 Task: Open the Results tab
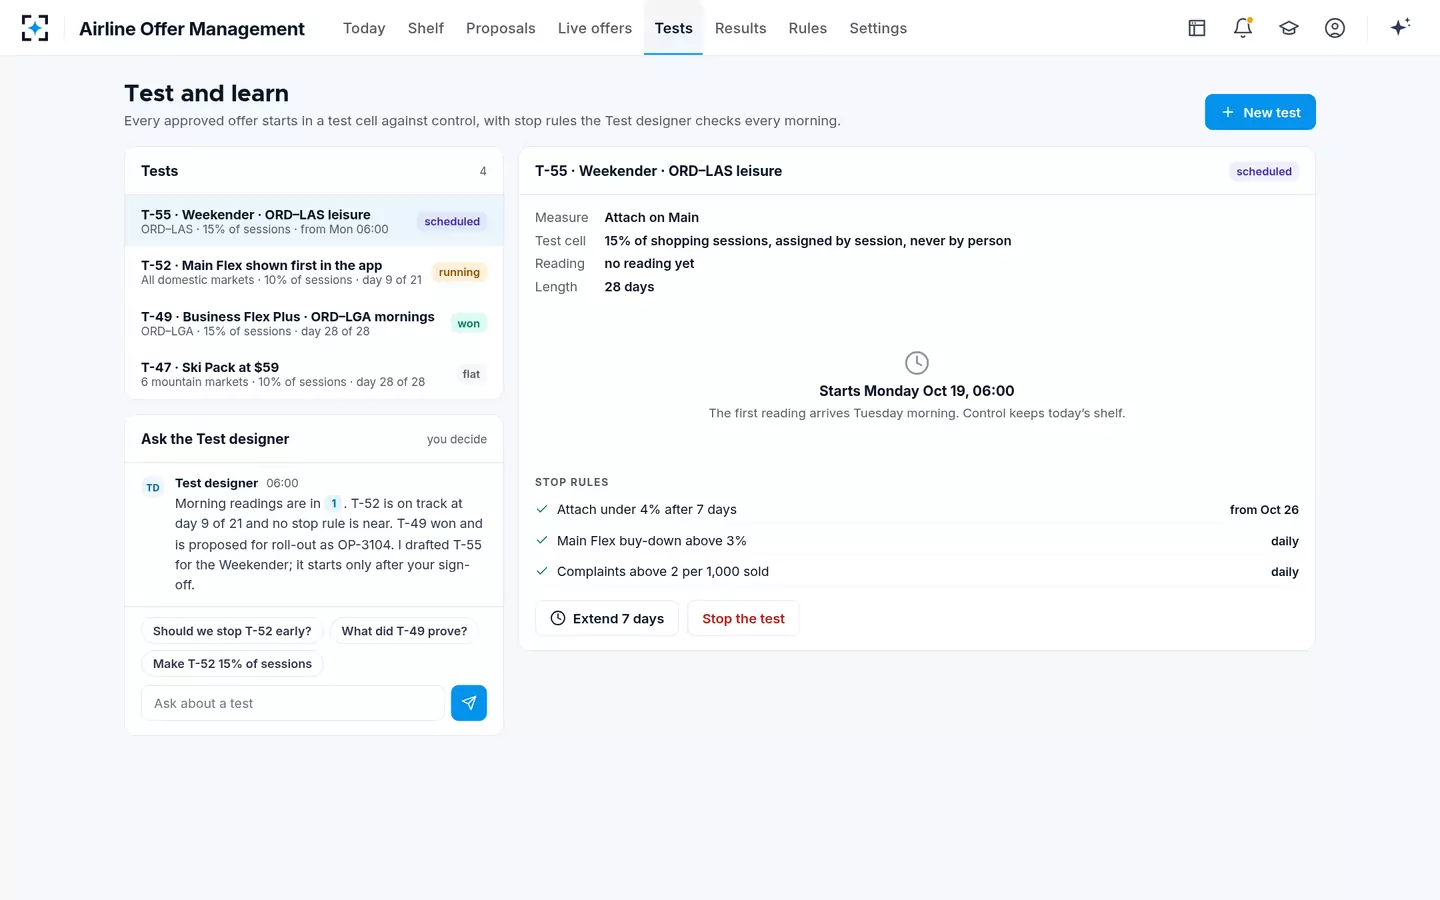741,28
